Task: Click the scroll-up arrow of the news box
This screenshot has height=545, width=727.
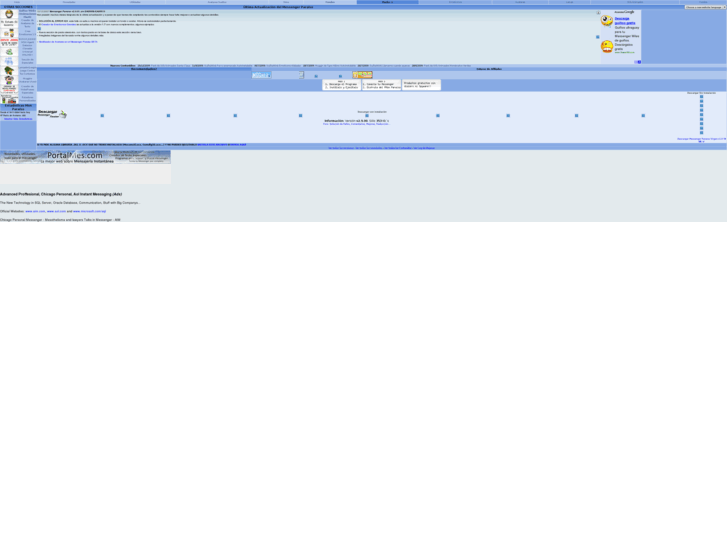Action: [598, 13]
